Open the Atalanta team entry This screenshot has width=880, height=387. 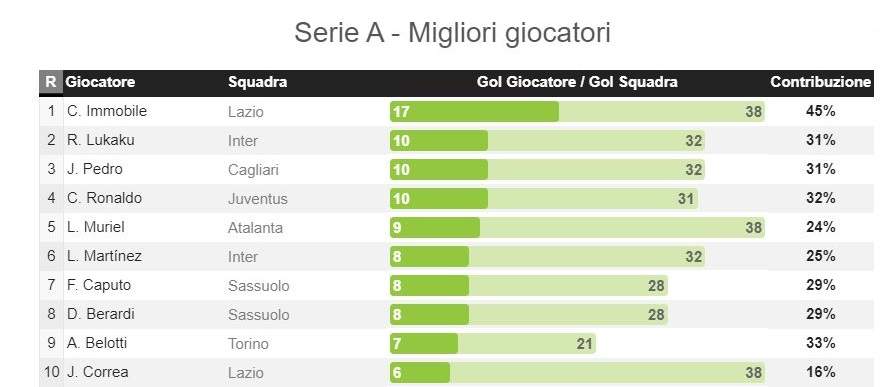255,228
